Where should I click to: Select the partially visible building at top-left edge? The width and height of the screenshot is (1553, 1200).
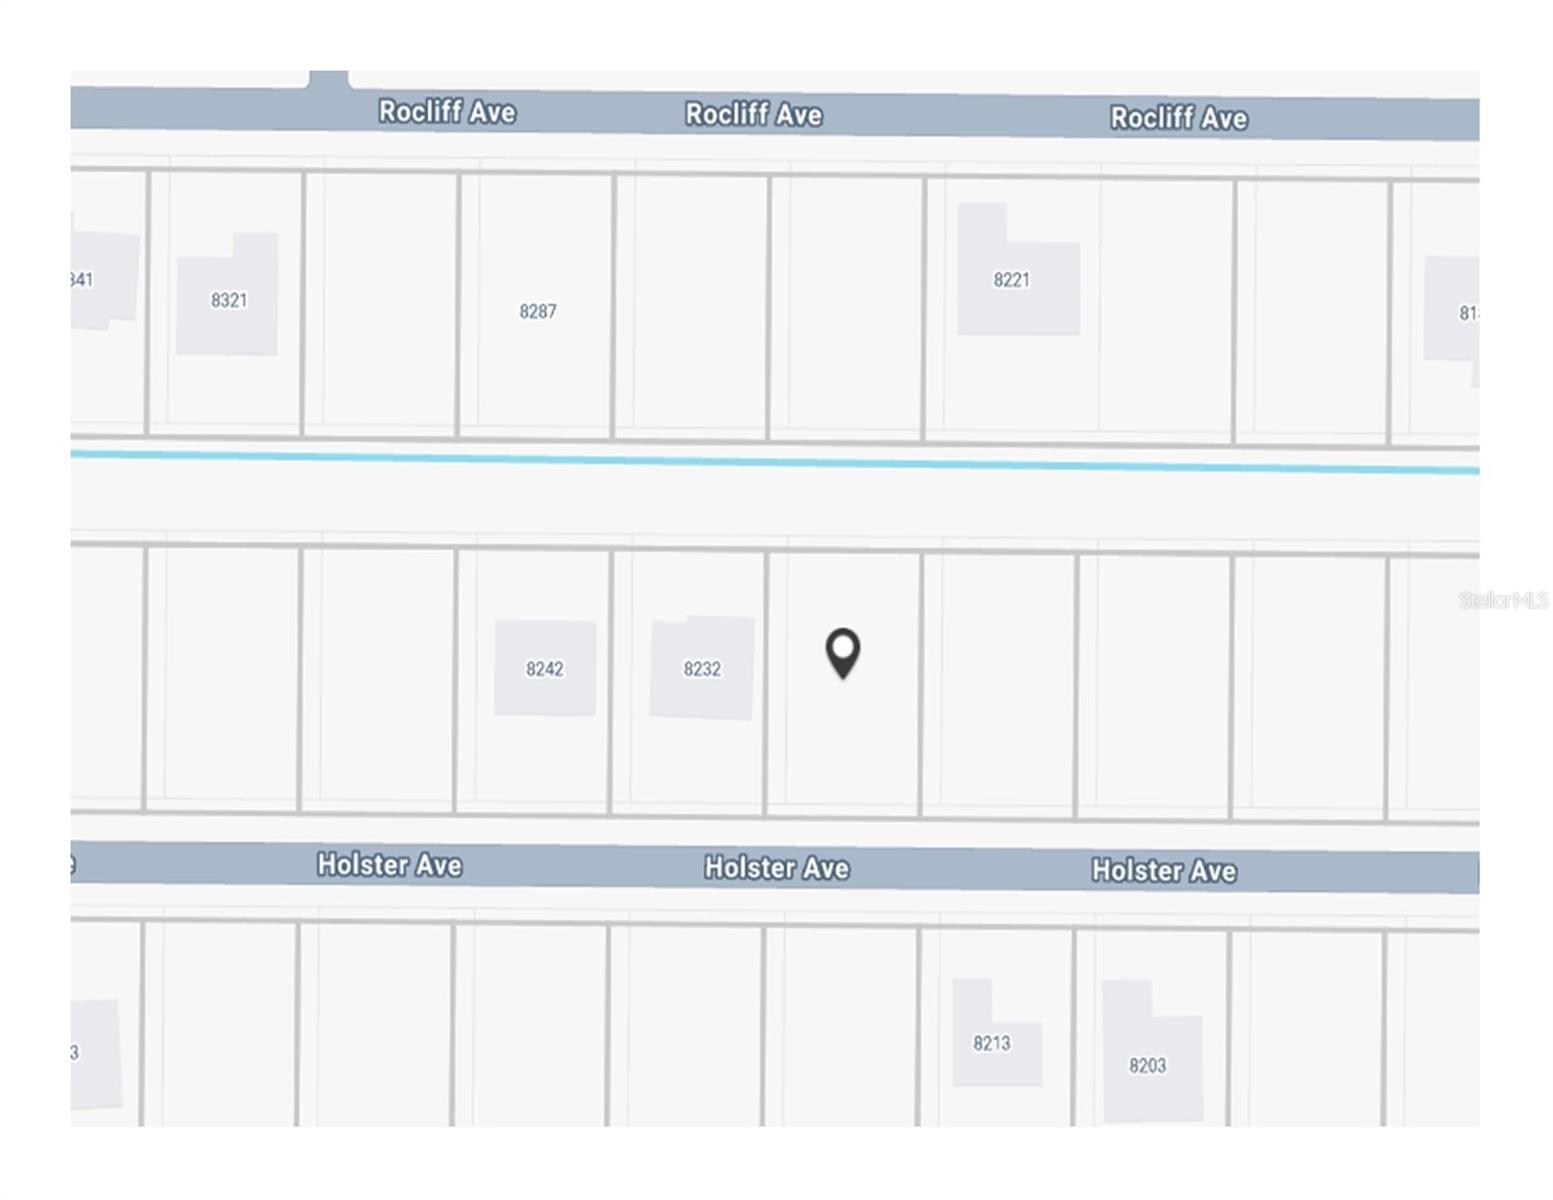click(100, 280)
